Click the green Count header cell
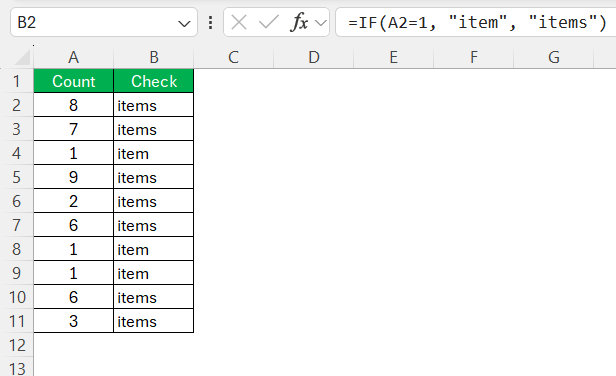The image size is (616, 376). (73, 81)
